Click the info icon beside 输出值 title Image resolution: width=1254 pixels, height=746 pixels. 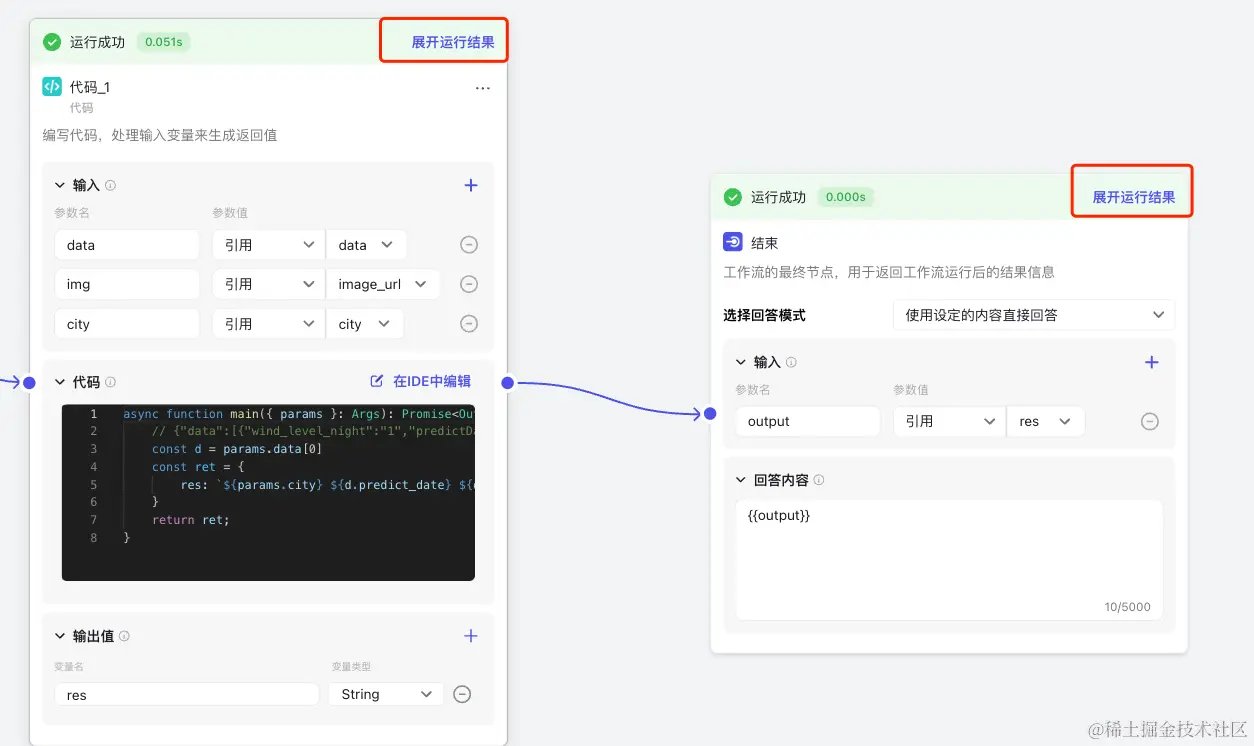click(x=124, y=636)
